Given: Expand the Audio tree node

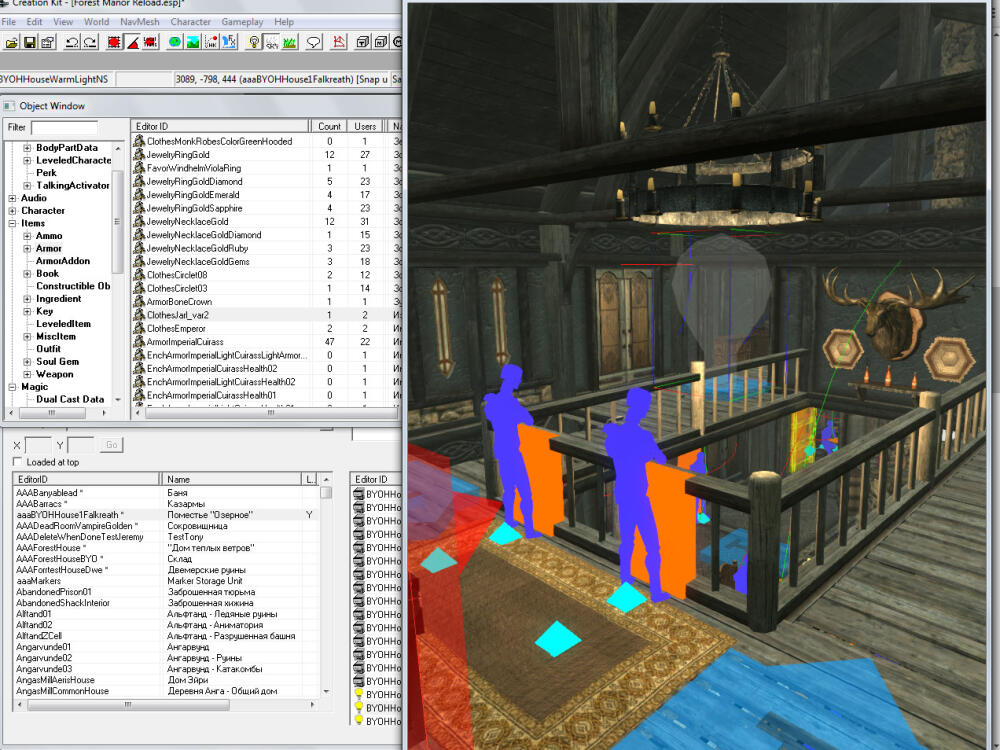Looking at the screenshot, I should pos(12,198).
